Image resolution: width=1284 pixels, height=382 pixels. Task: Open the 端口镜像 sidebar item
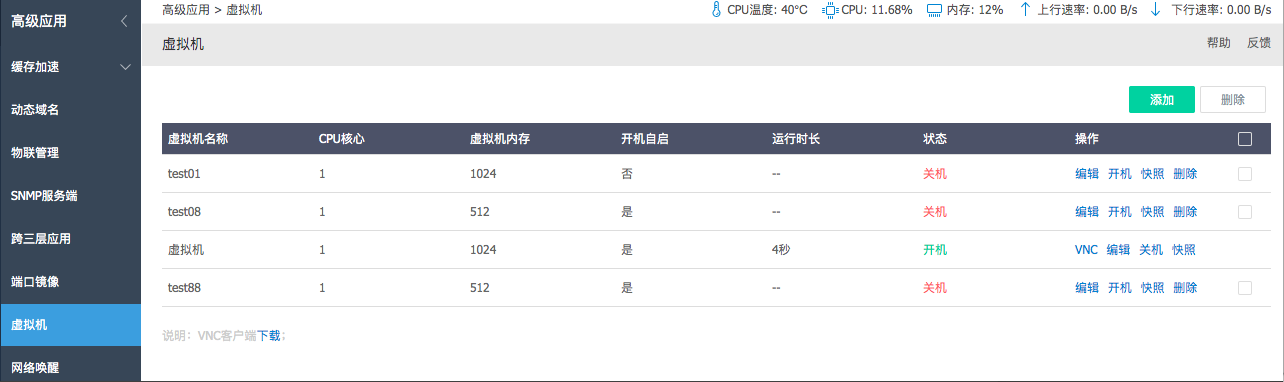pyautogui.click(x=70, y=282)
